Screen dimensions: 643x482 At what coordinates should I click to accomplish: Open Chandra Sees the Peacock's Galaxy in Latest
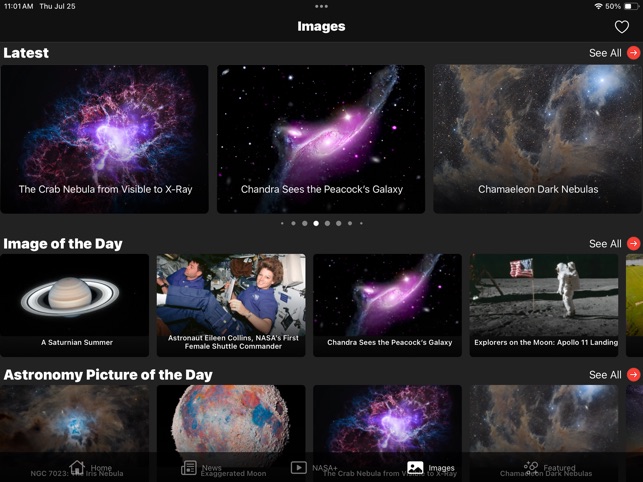click(x=321, y=139)
